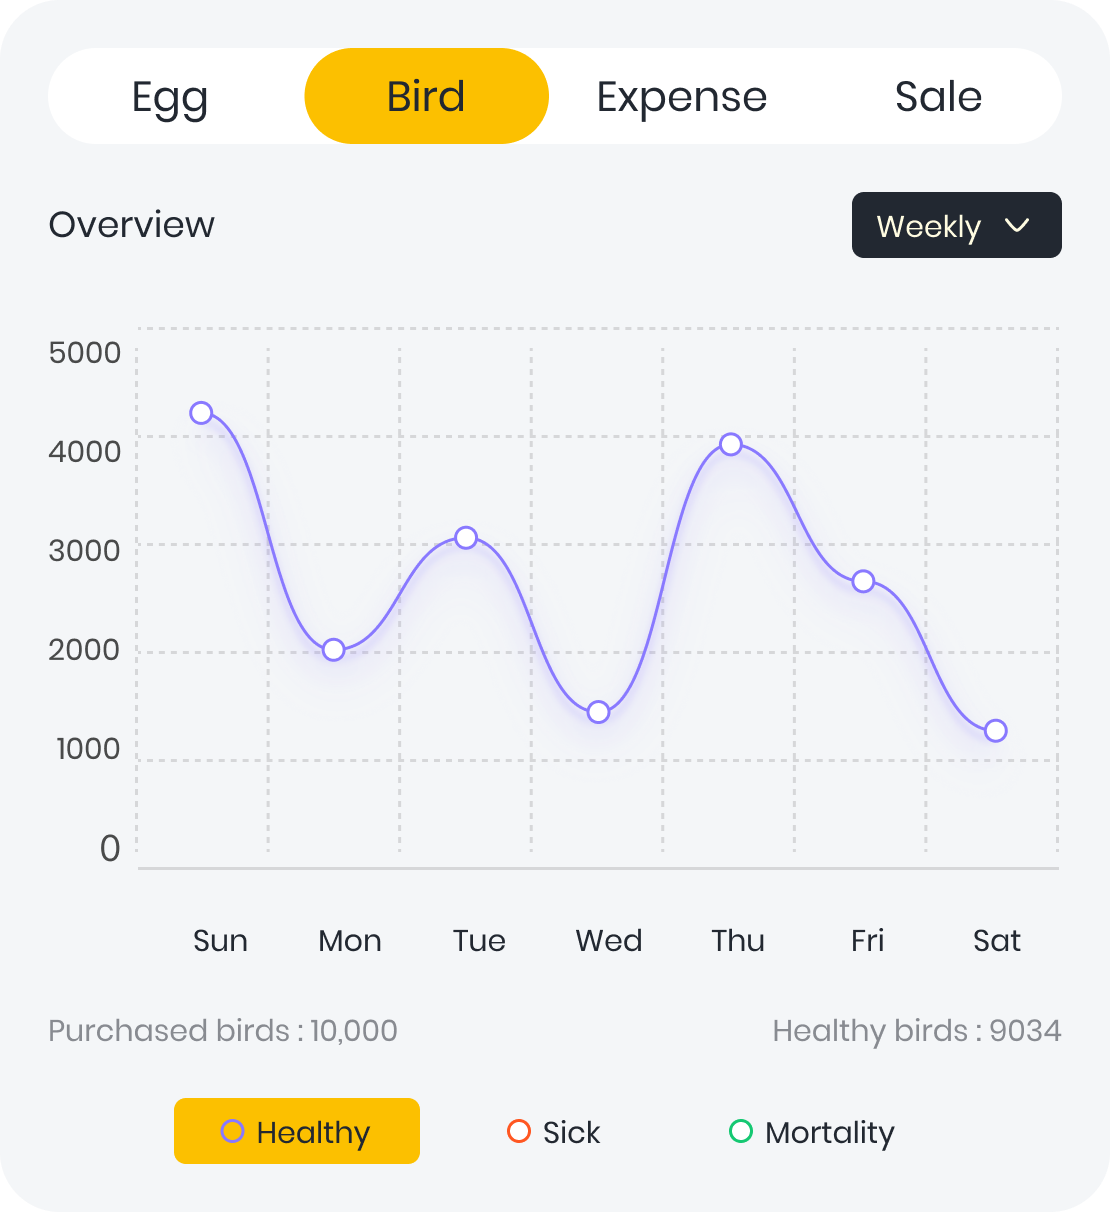The width and height of the screenshot is (1110, 1212).
Task: Click the chevron arrow beside Weekly
Action: [x=1017, y=225]
